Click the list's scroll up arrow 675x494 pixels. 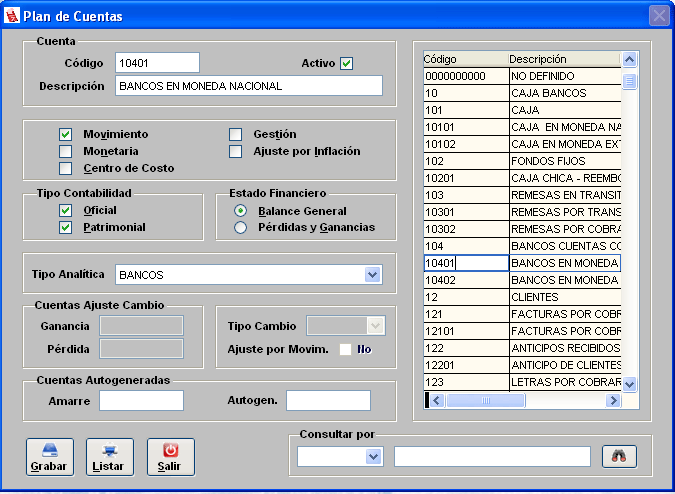click(x=629, y=59)
